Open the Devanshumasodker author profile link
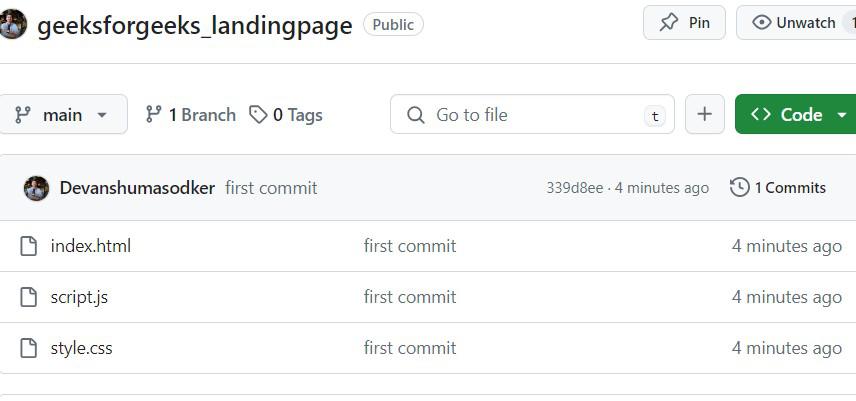Image resolution: width=856 pixels, height=401 pixels. coord(137,188)
